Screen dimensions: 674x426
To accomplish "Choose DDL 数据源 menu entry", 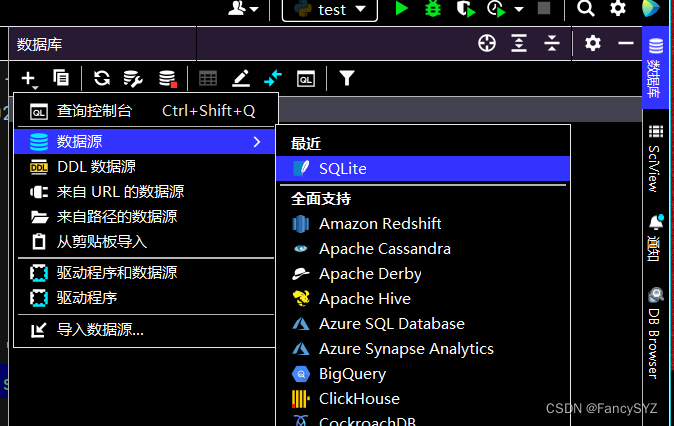I will [x=144, y=167].
